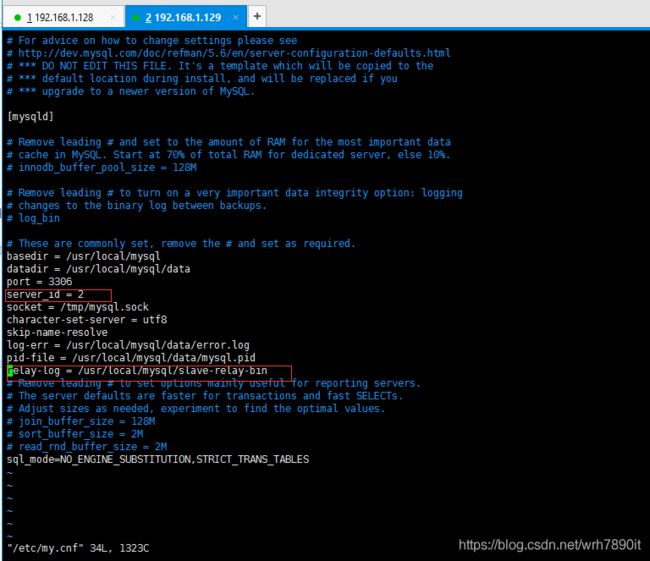Click the '# join_buffer_size = 128M' line
Viewport: 650px width, 561px height.
[81, 421]
